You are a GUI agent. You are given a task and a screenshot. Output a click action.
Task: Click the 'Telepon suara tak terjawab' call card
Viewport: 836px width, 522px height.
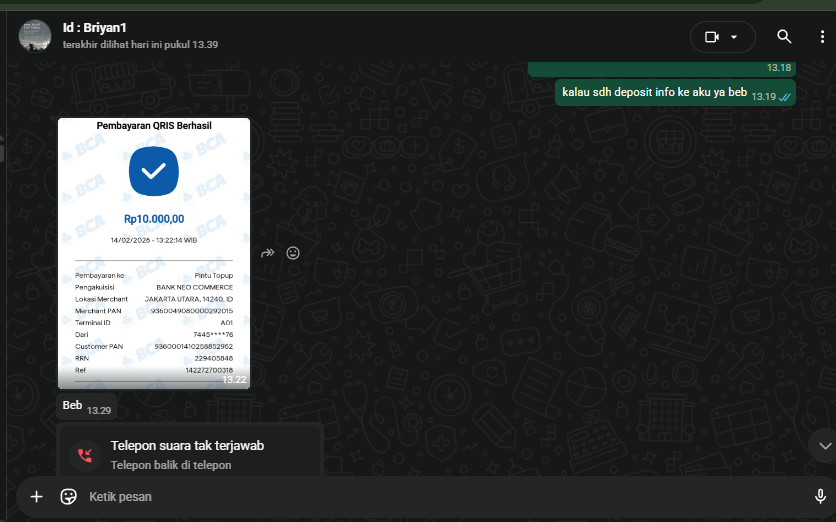tap(190, 451)
